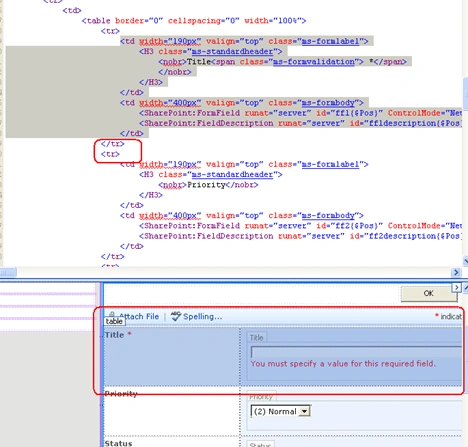Viewport: 468px width, 447px height.
Task: Click 'ms-standardheader' class above Priority nobr line
Action: 232,175
